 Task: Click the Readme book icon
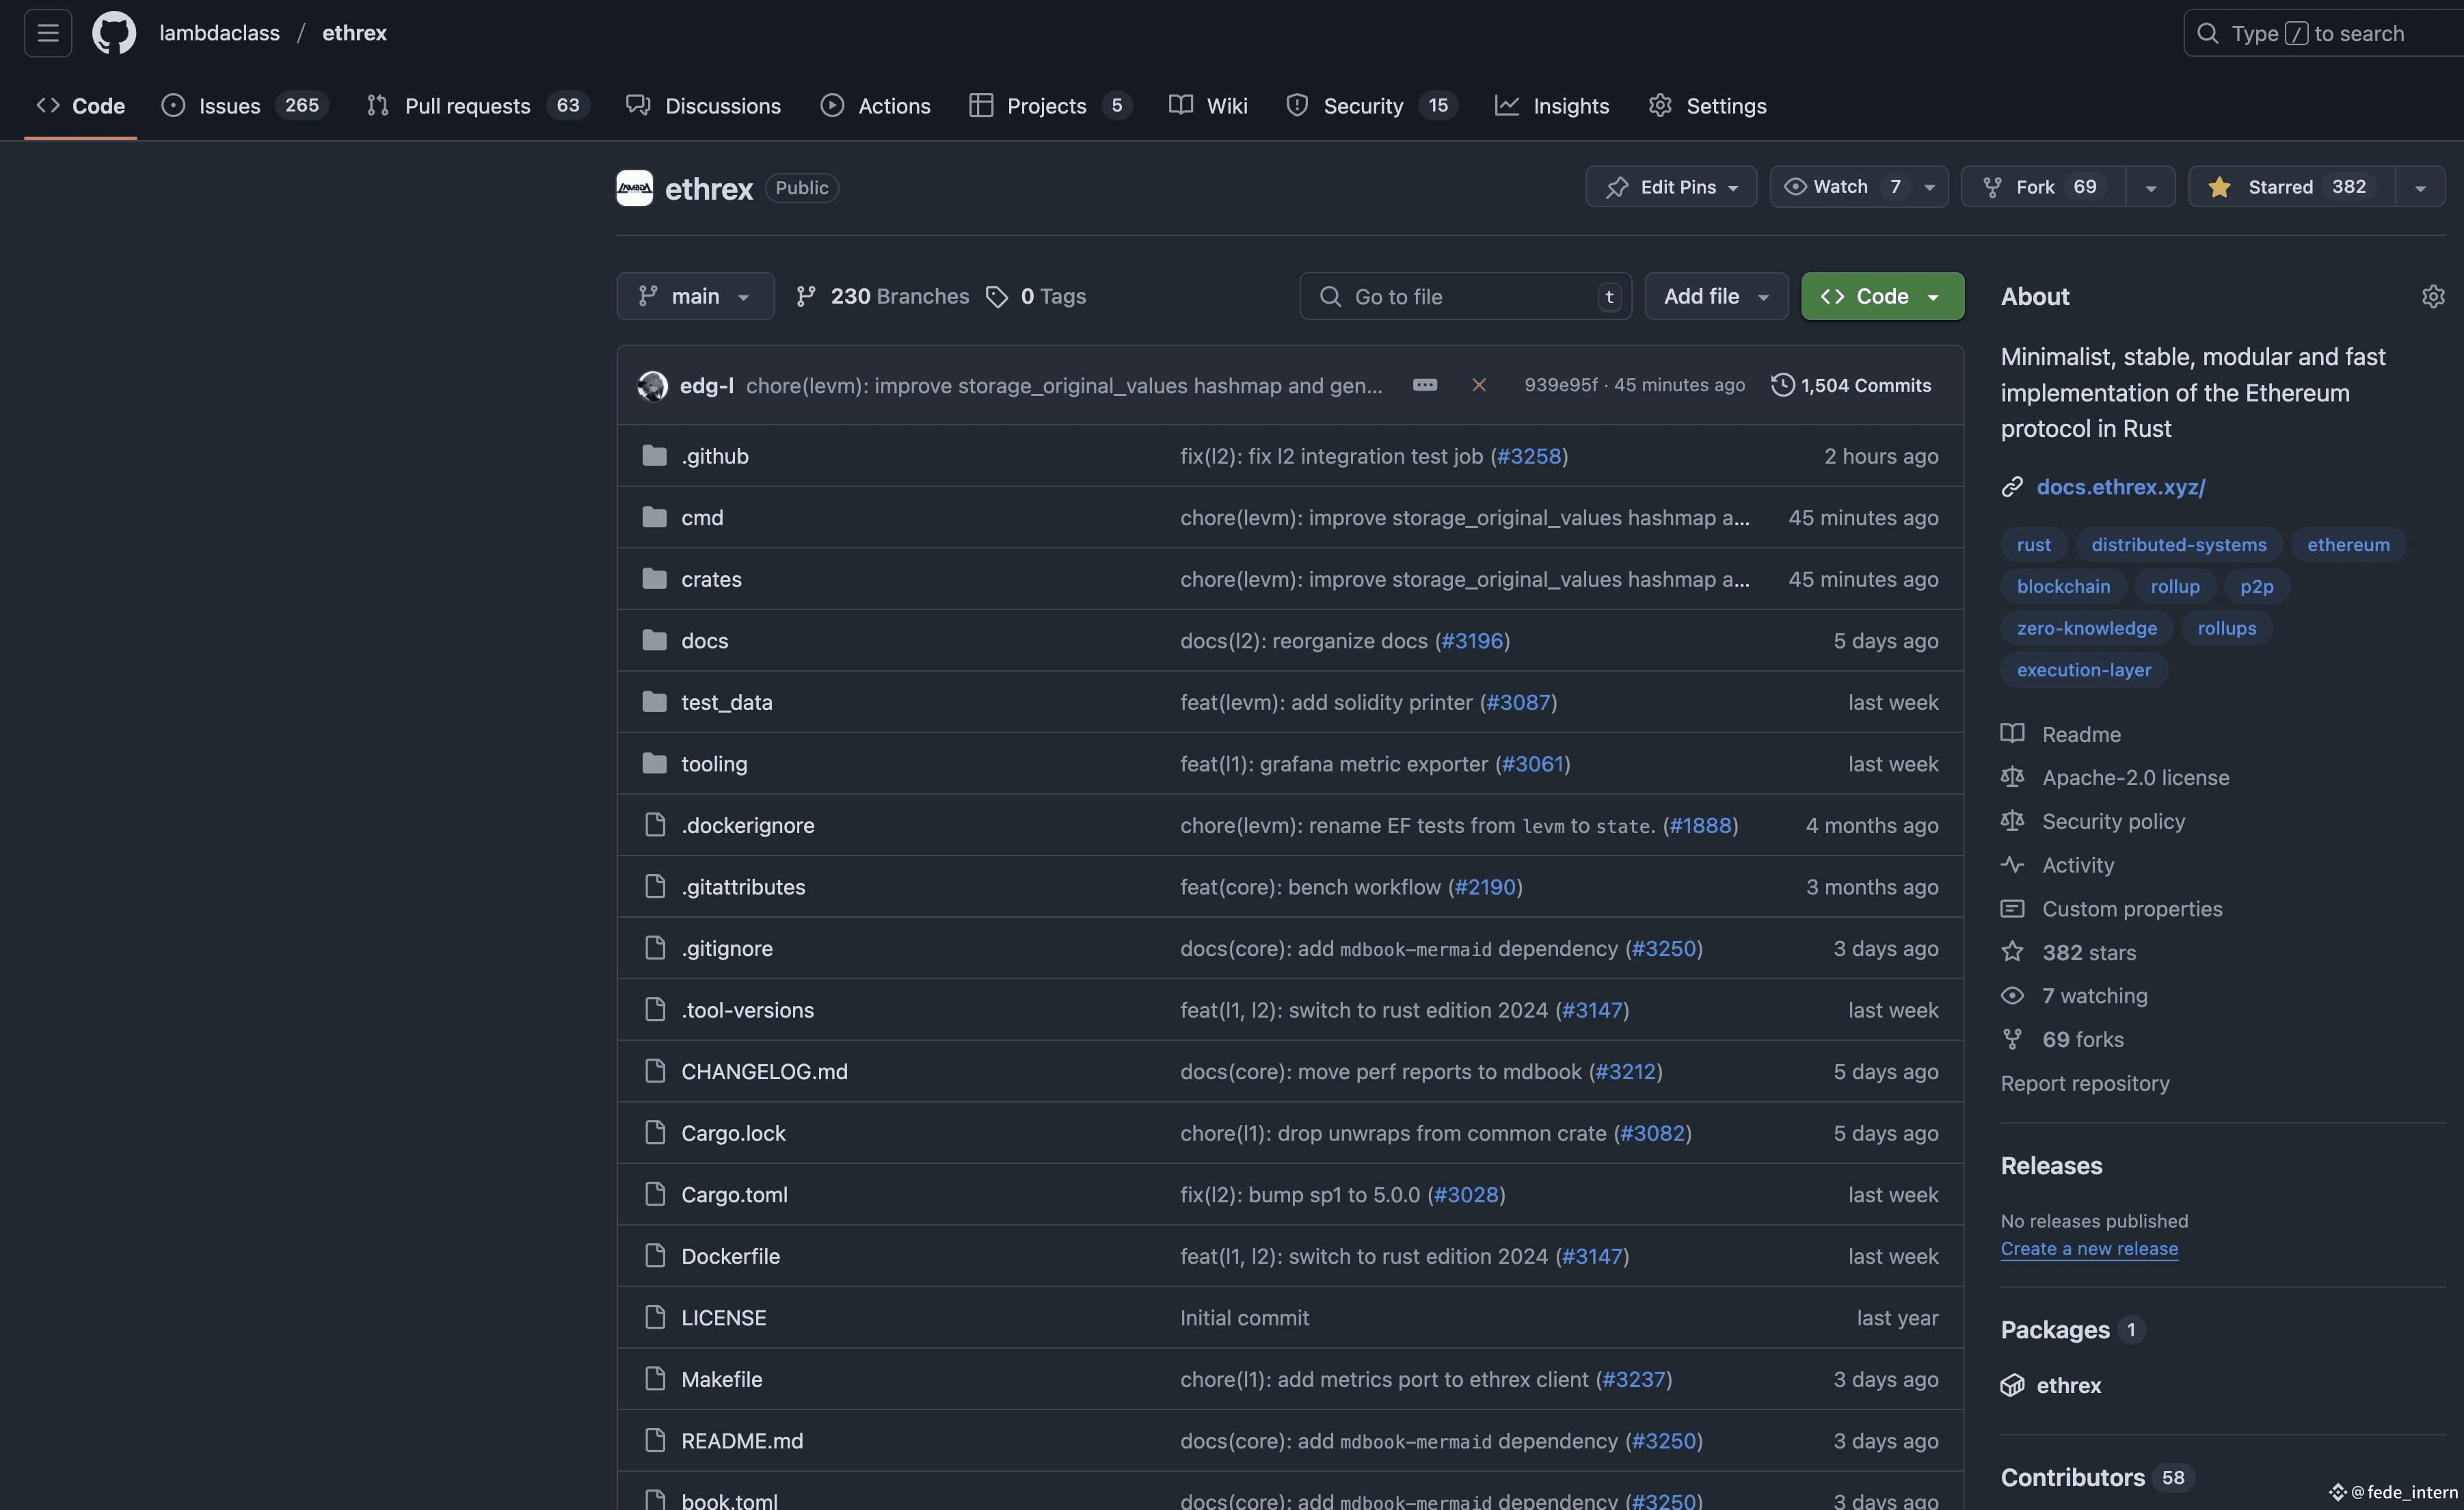click(x=2012, y=734)
